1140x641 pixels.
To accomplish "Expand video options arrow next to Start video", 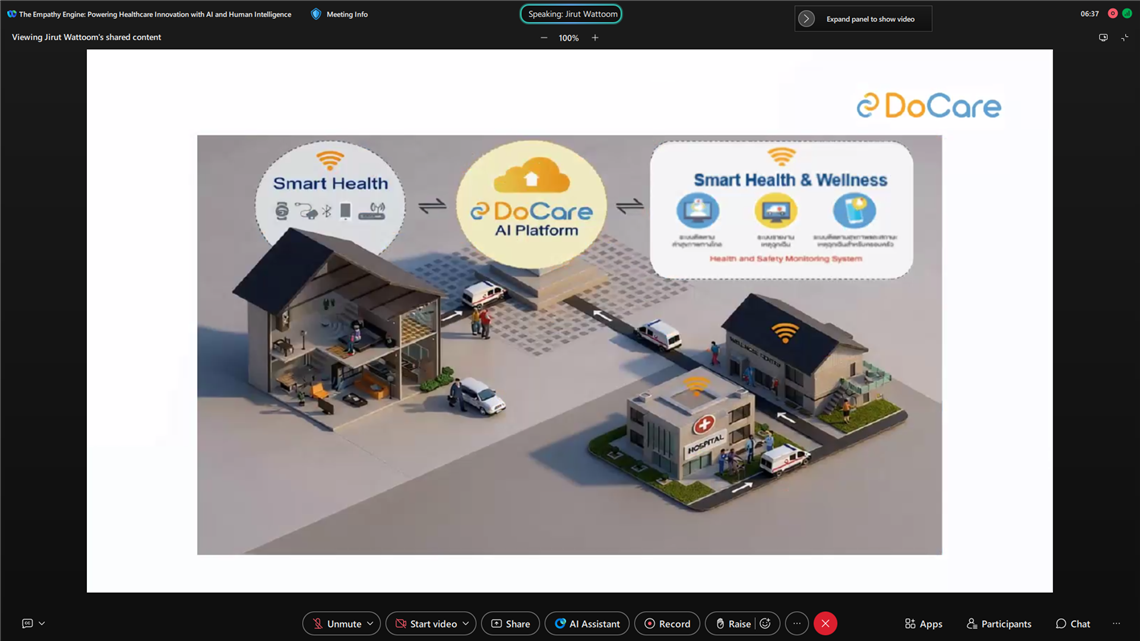I will [x=466, y=624].
